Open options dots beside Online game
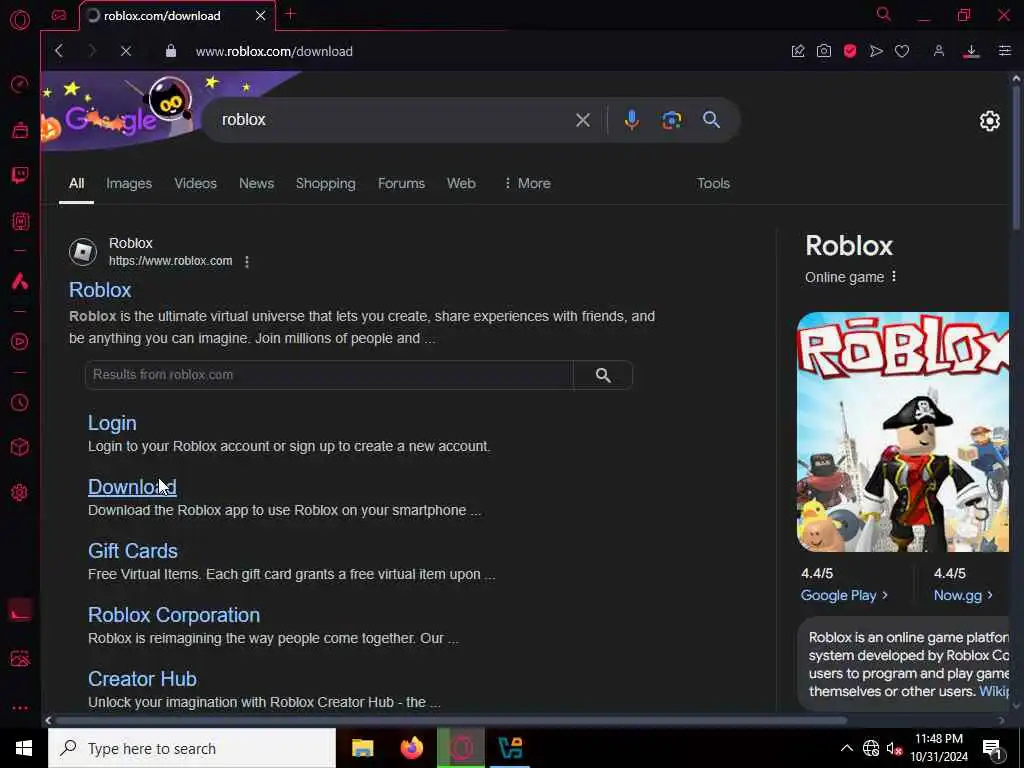Viewport: 1024px width, 768px height. (894, 277)
